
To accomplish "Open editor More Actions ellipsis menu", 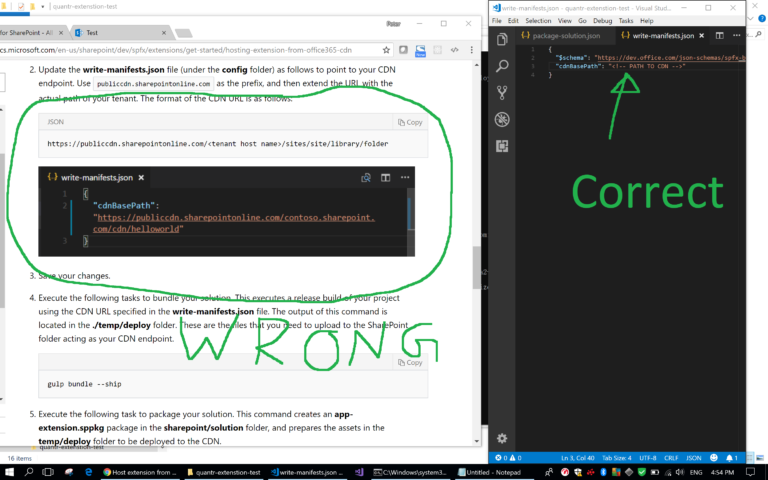I will point(737,35).
